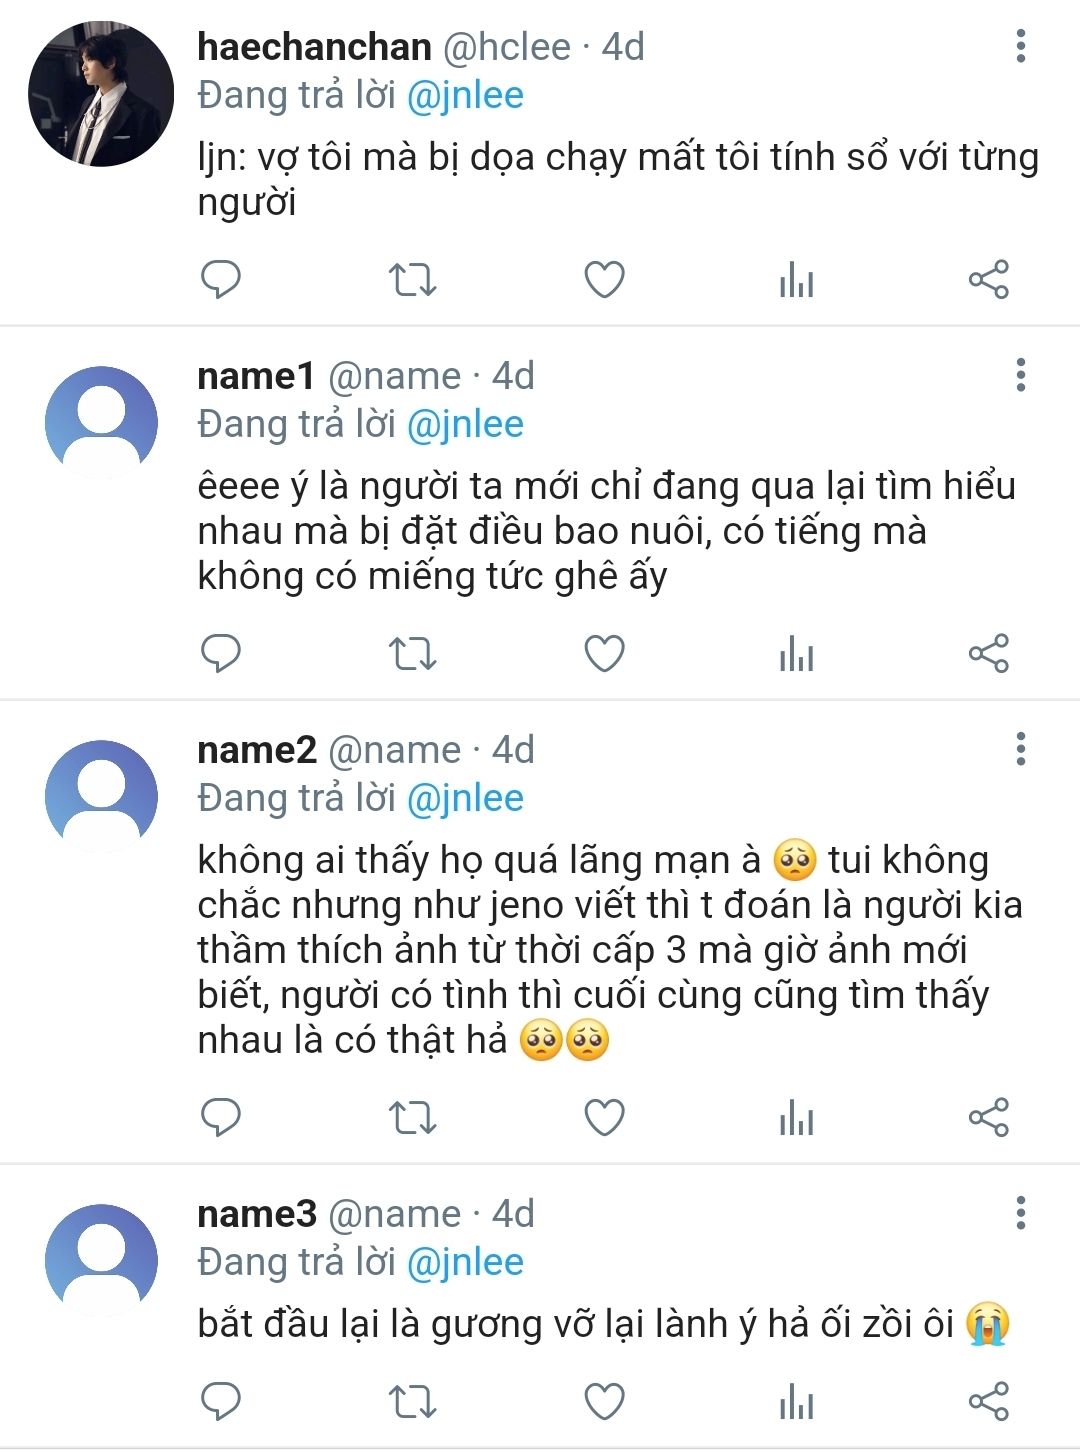The image size is (1080, 1452).
Task: Open the three-dot menu on name3's tweet
Action: pyautogui.click(x=1020, y=1213)
